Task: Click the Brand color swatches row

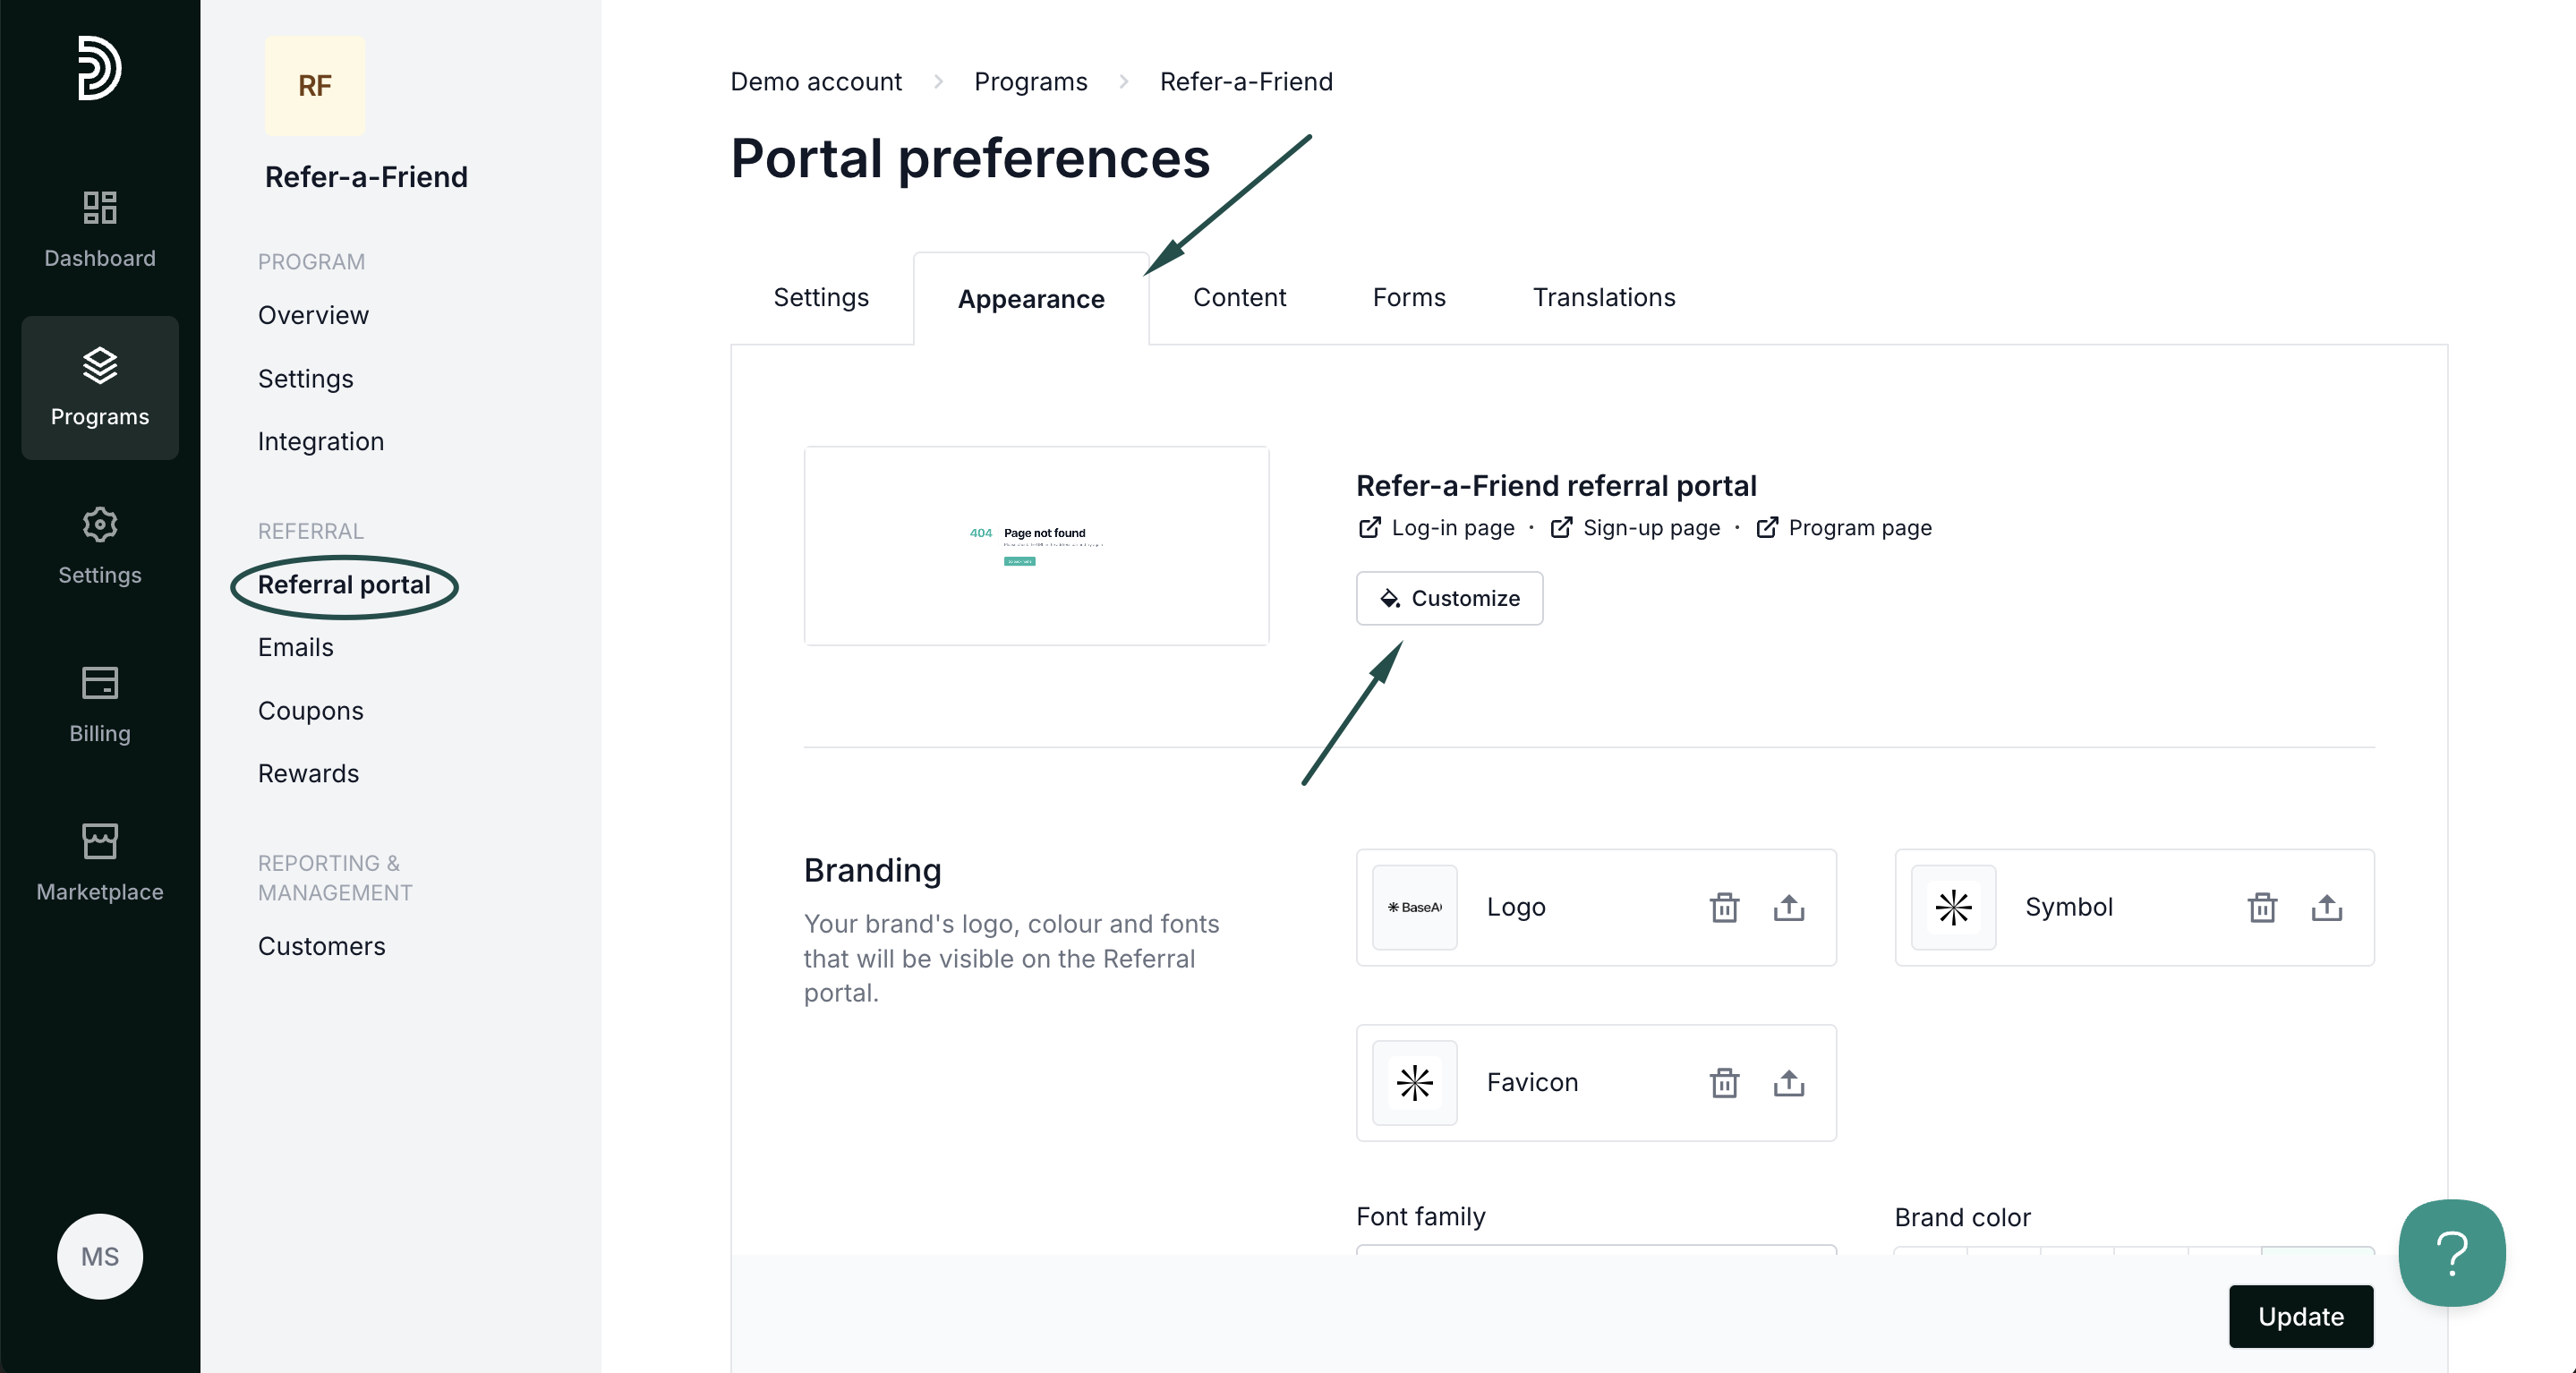Action: coord(2134,1250)
